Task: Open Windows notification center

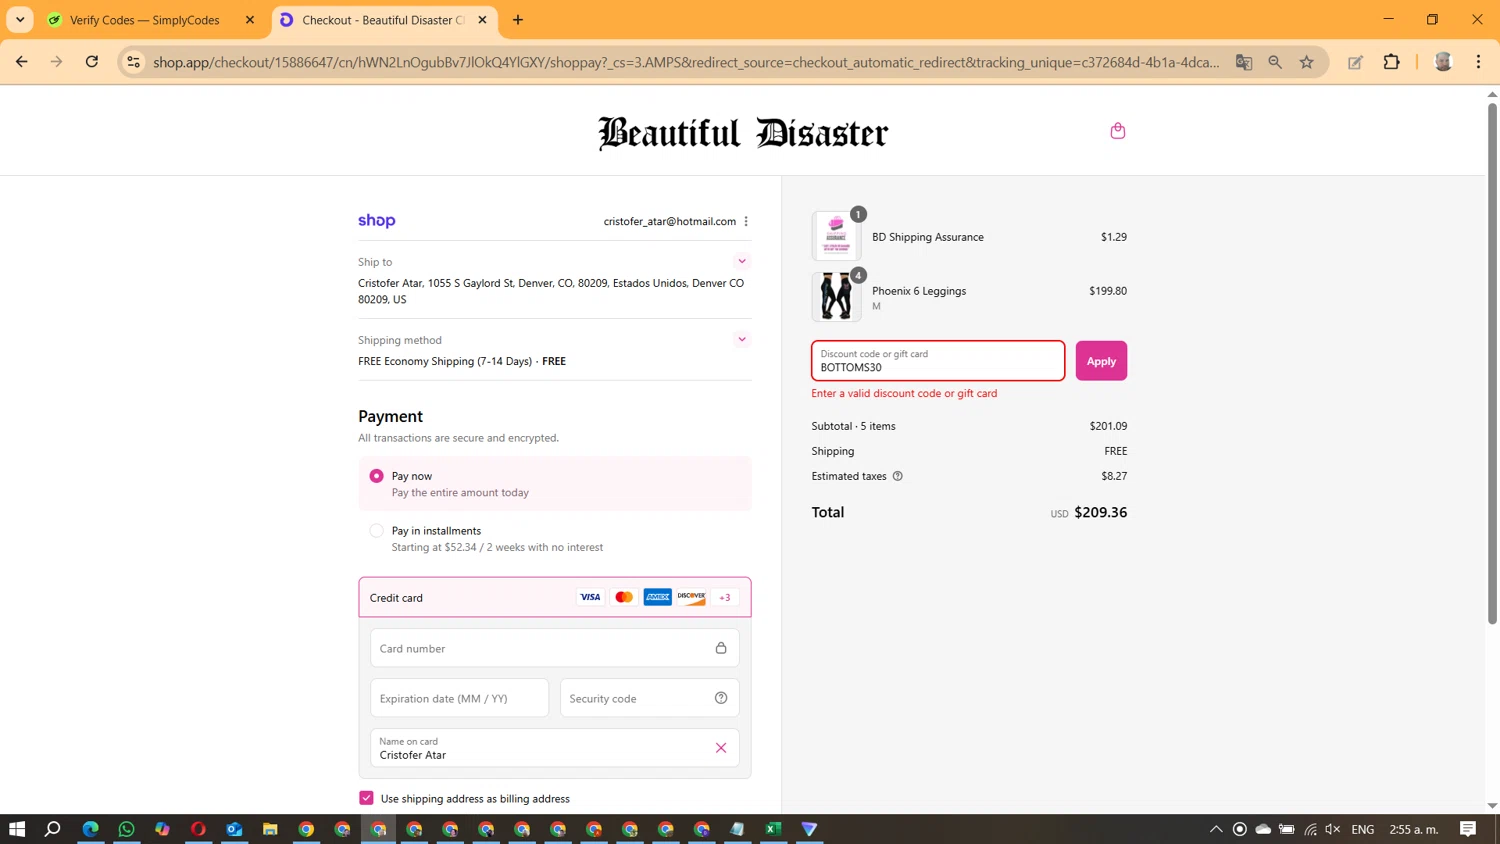Action: 1468,829
